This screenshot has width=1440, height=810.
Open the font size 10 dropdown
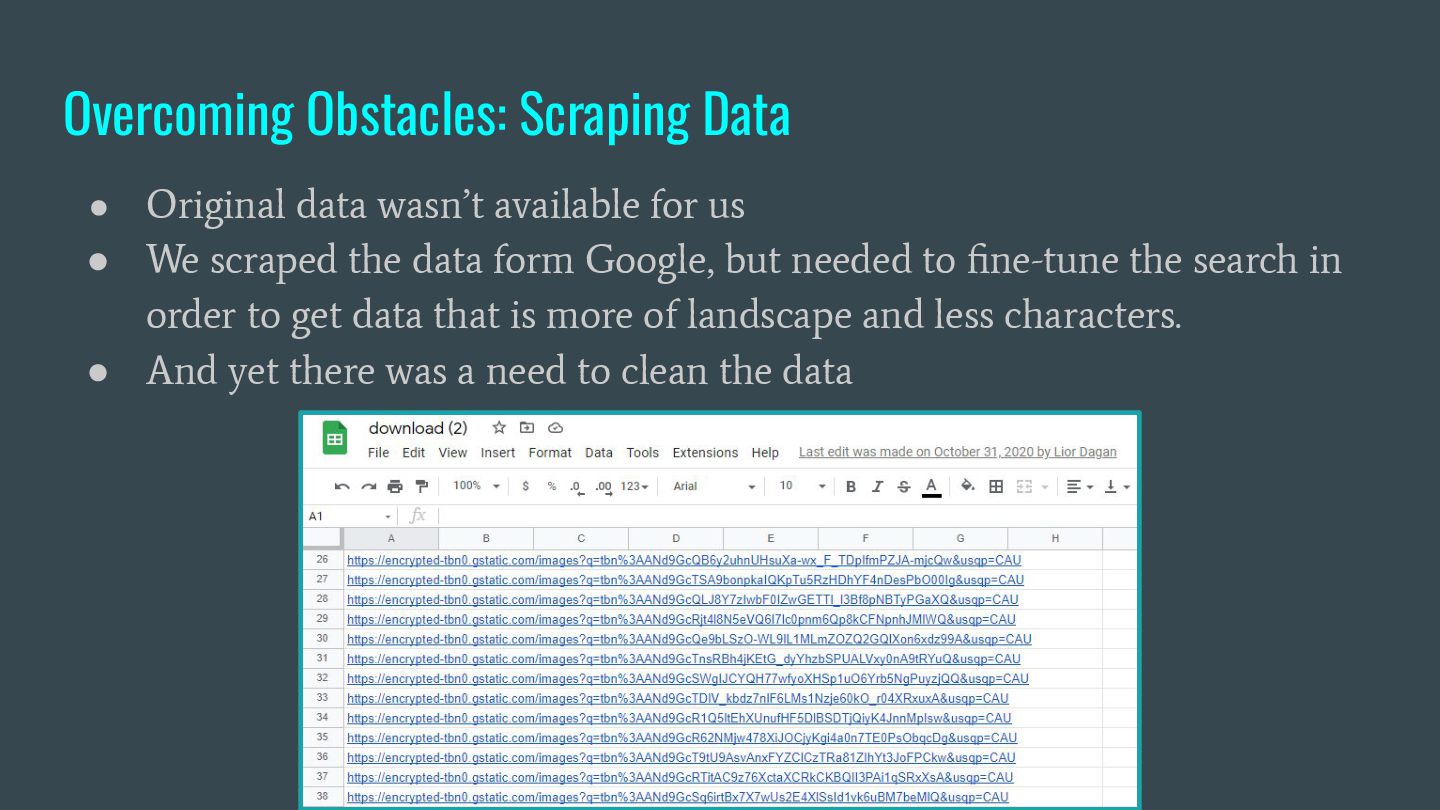(x=803, y=486)
